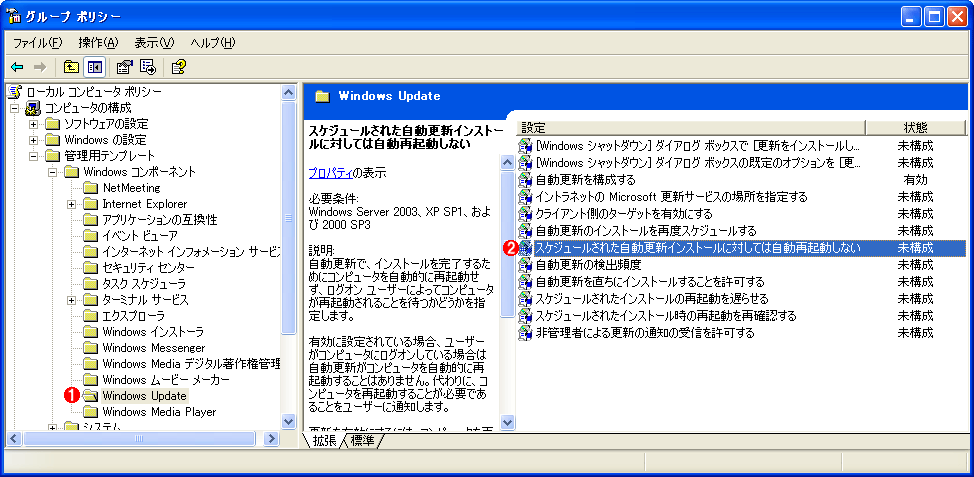974x477 pixels.
Task: Collapse the 管理用テンプレート node
Action: coord(34,156)
